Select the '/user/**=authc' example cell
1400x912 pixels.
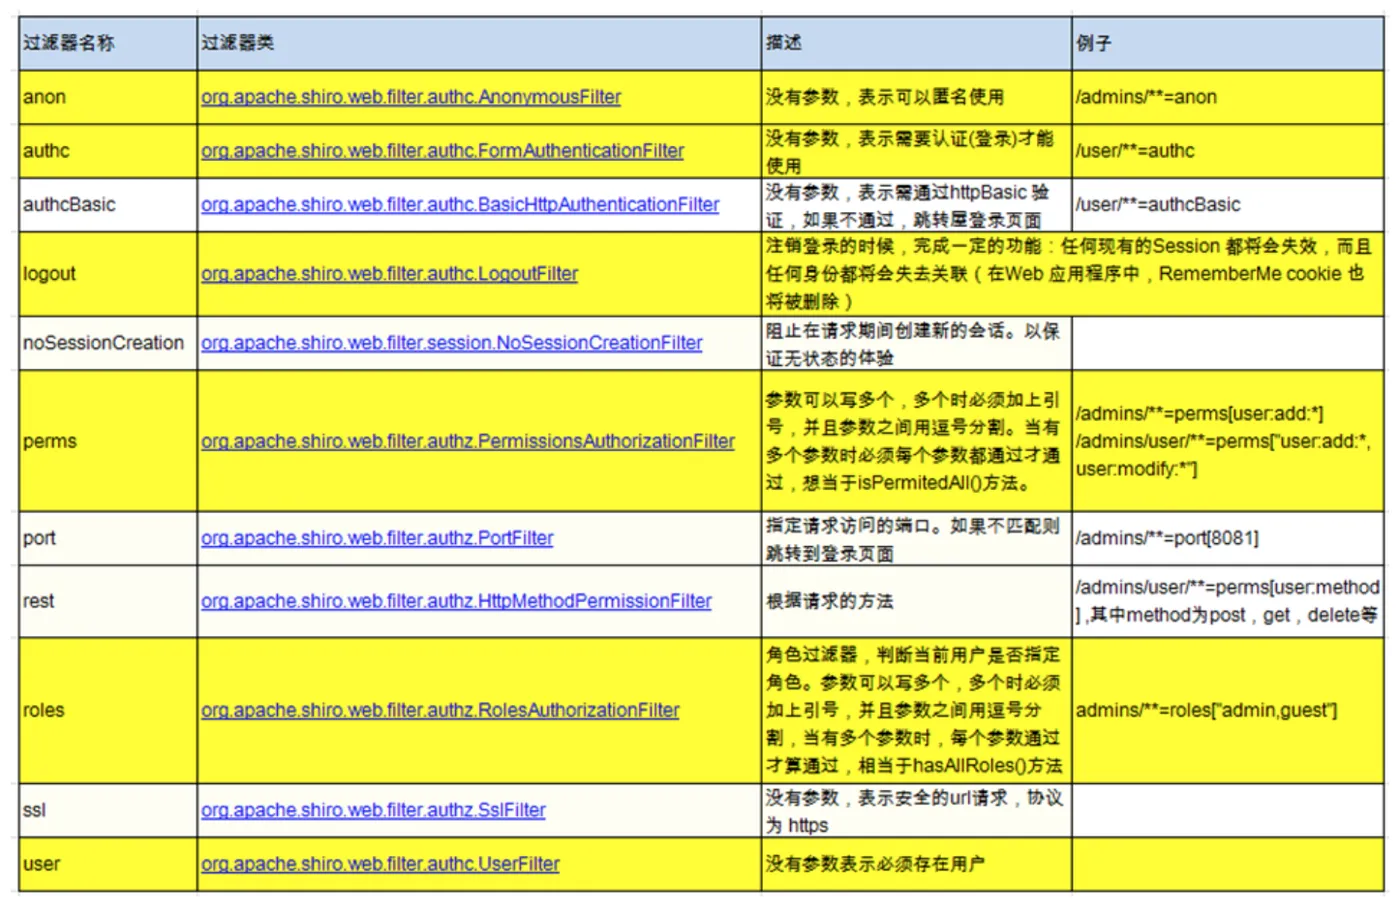point(1228,151)
